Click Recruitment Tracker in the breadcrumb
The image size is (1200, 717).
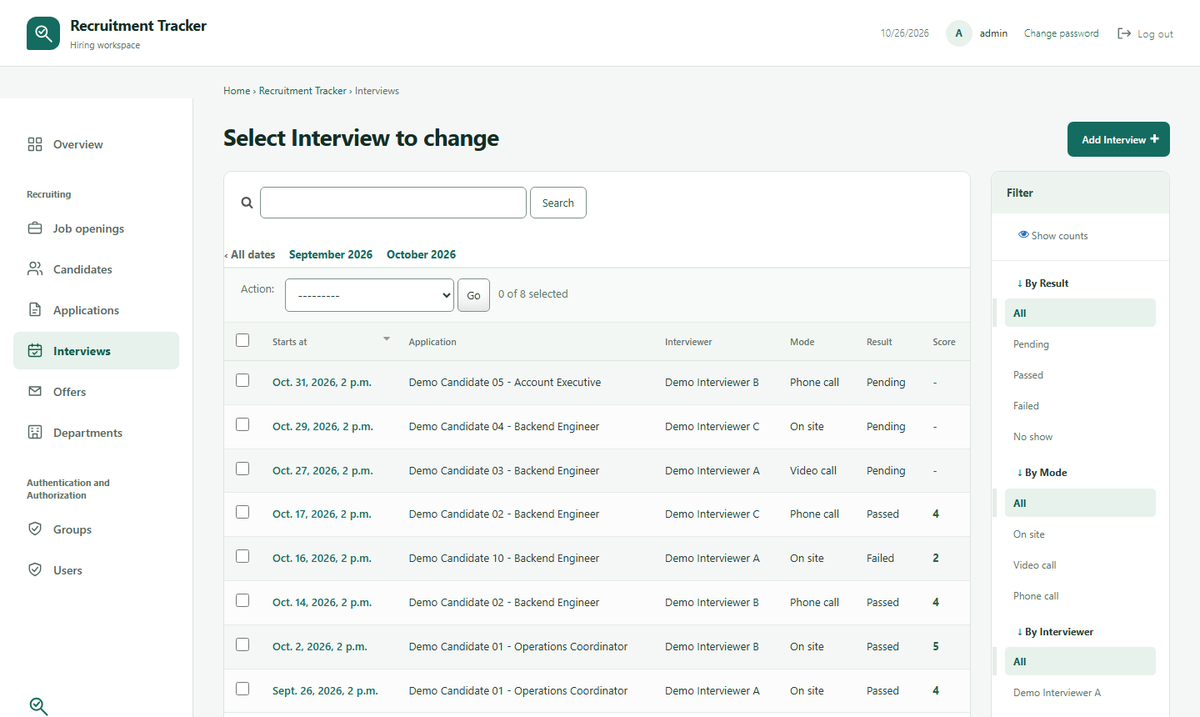(x=302, y=91)
